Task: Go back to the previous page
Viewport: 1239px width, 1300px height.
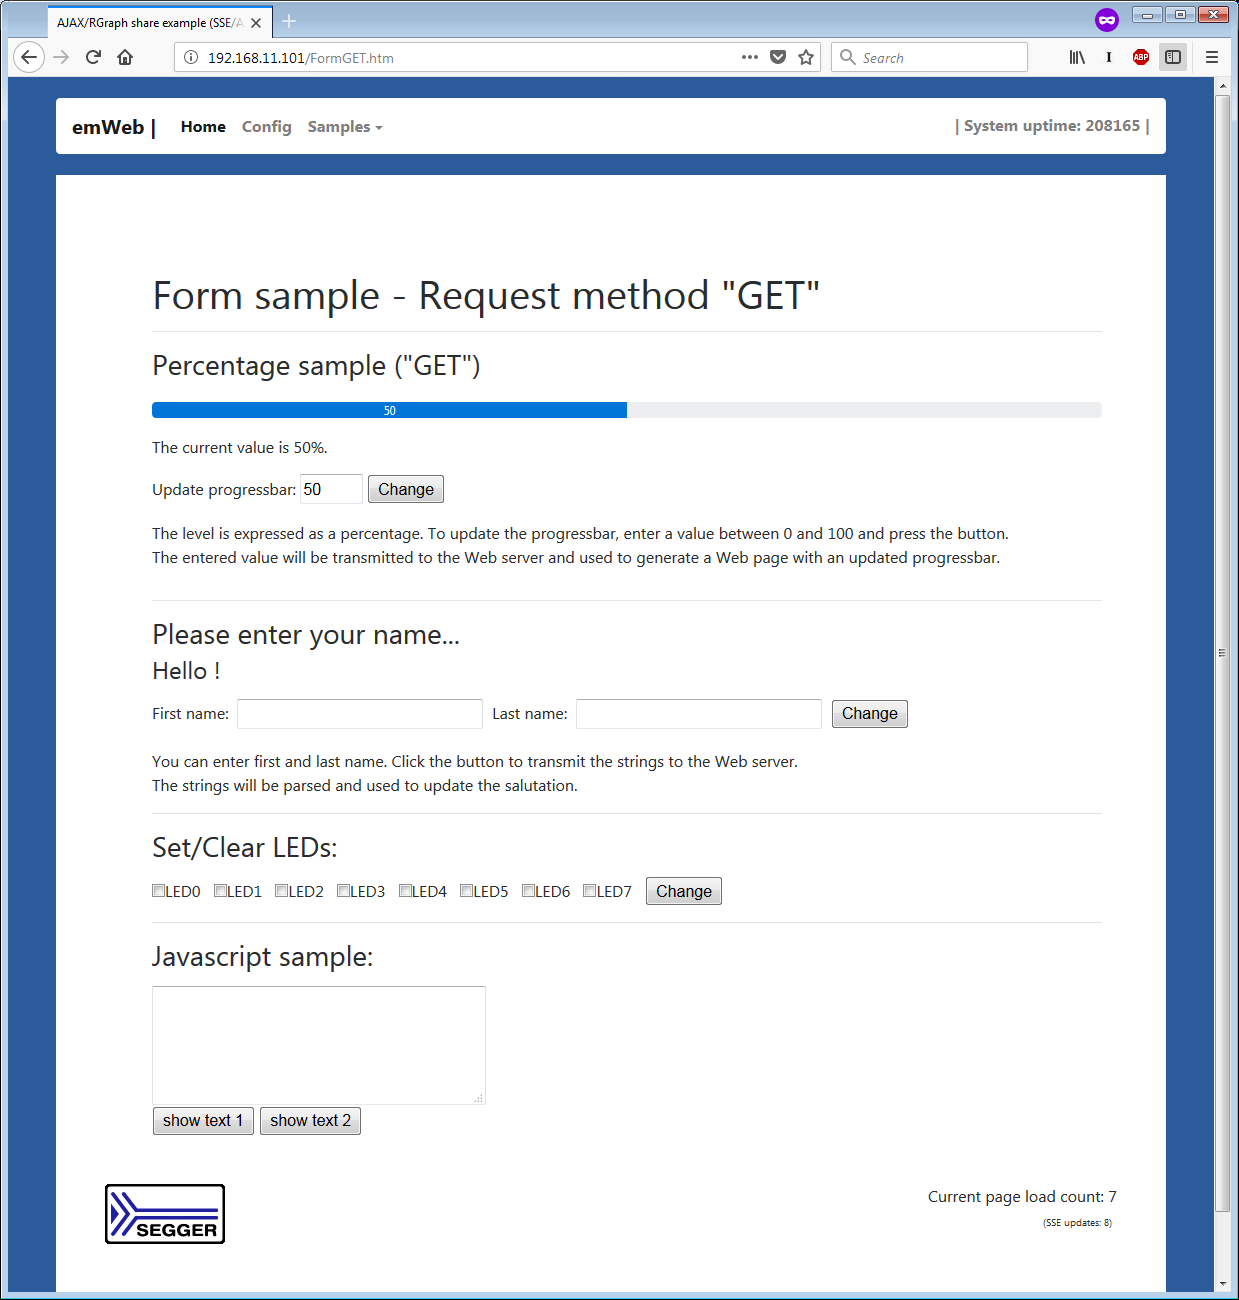Action: pos(29,57)
